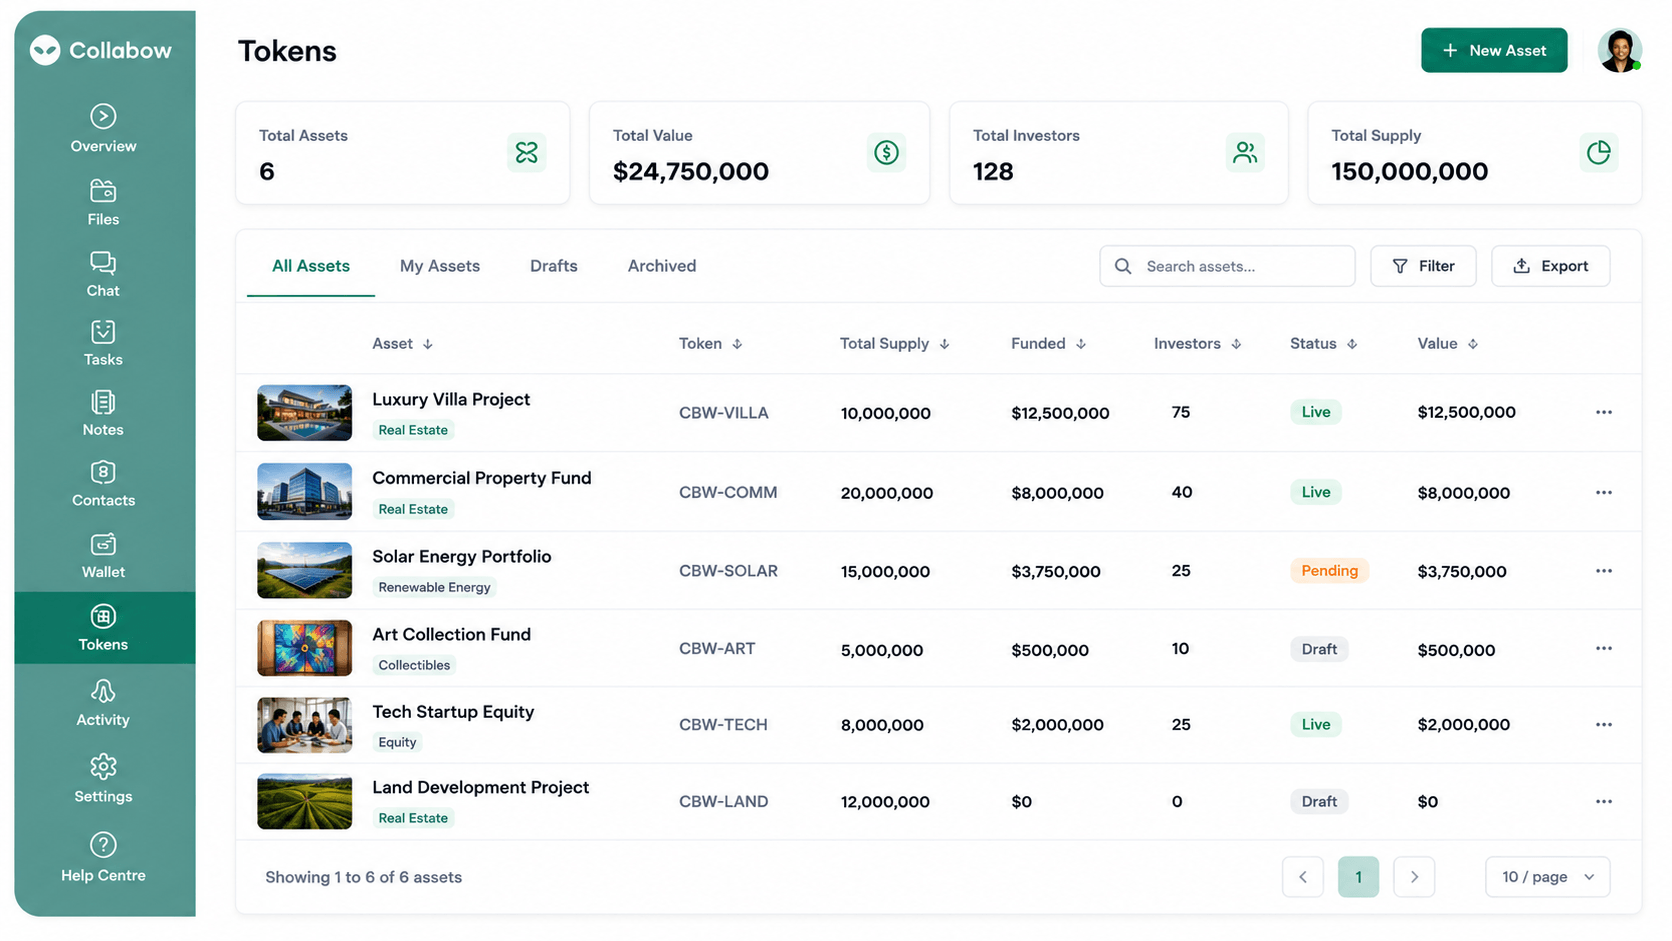Open Chat from the sidebar
The width and height of the screenshot is (1672, 941).
tap(103, 275)
